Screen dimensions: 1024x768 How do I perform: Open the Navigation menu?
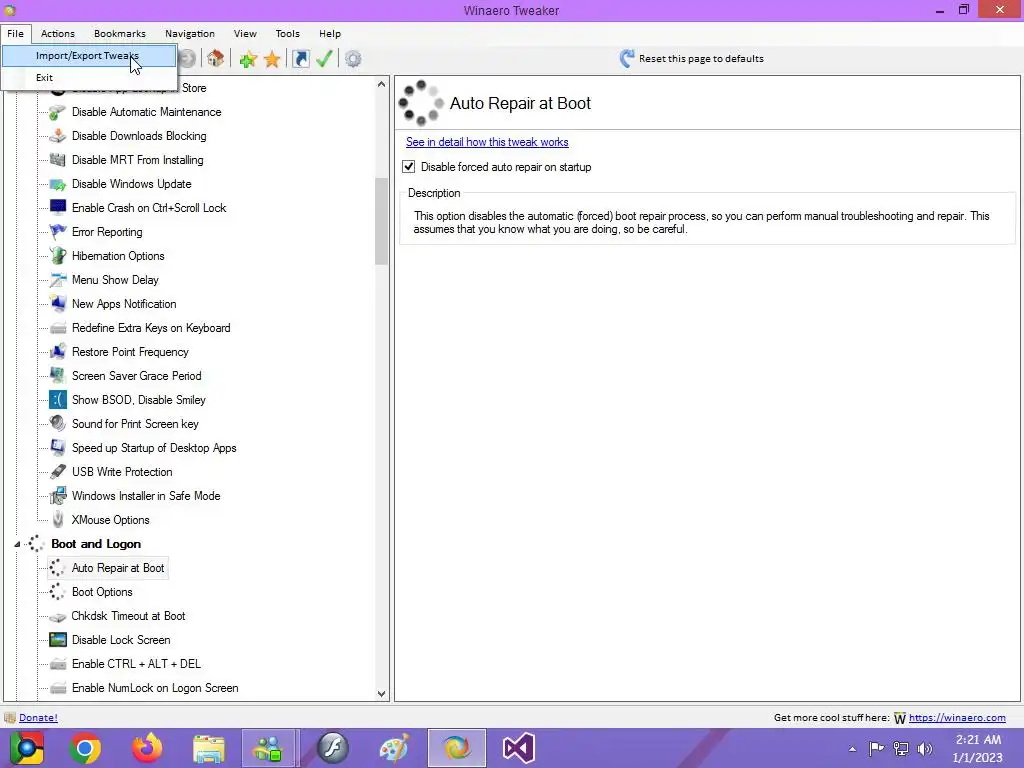[189, 33]
